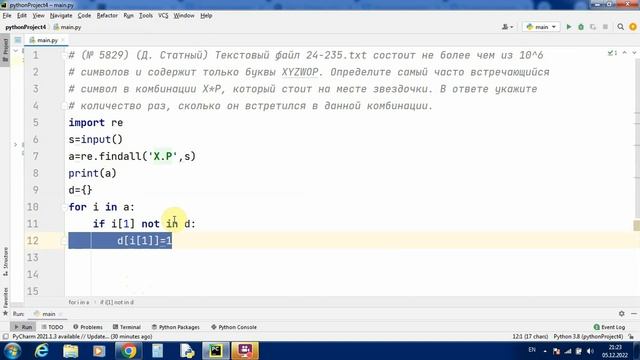The height and width of the screenshot is (360, 640).
Task: Stop the running process button
Action: 605,27
